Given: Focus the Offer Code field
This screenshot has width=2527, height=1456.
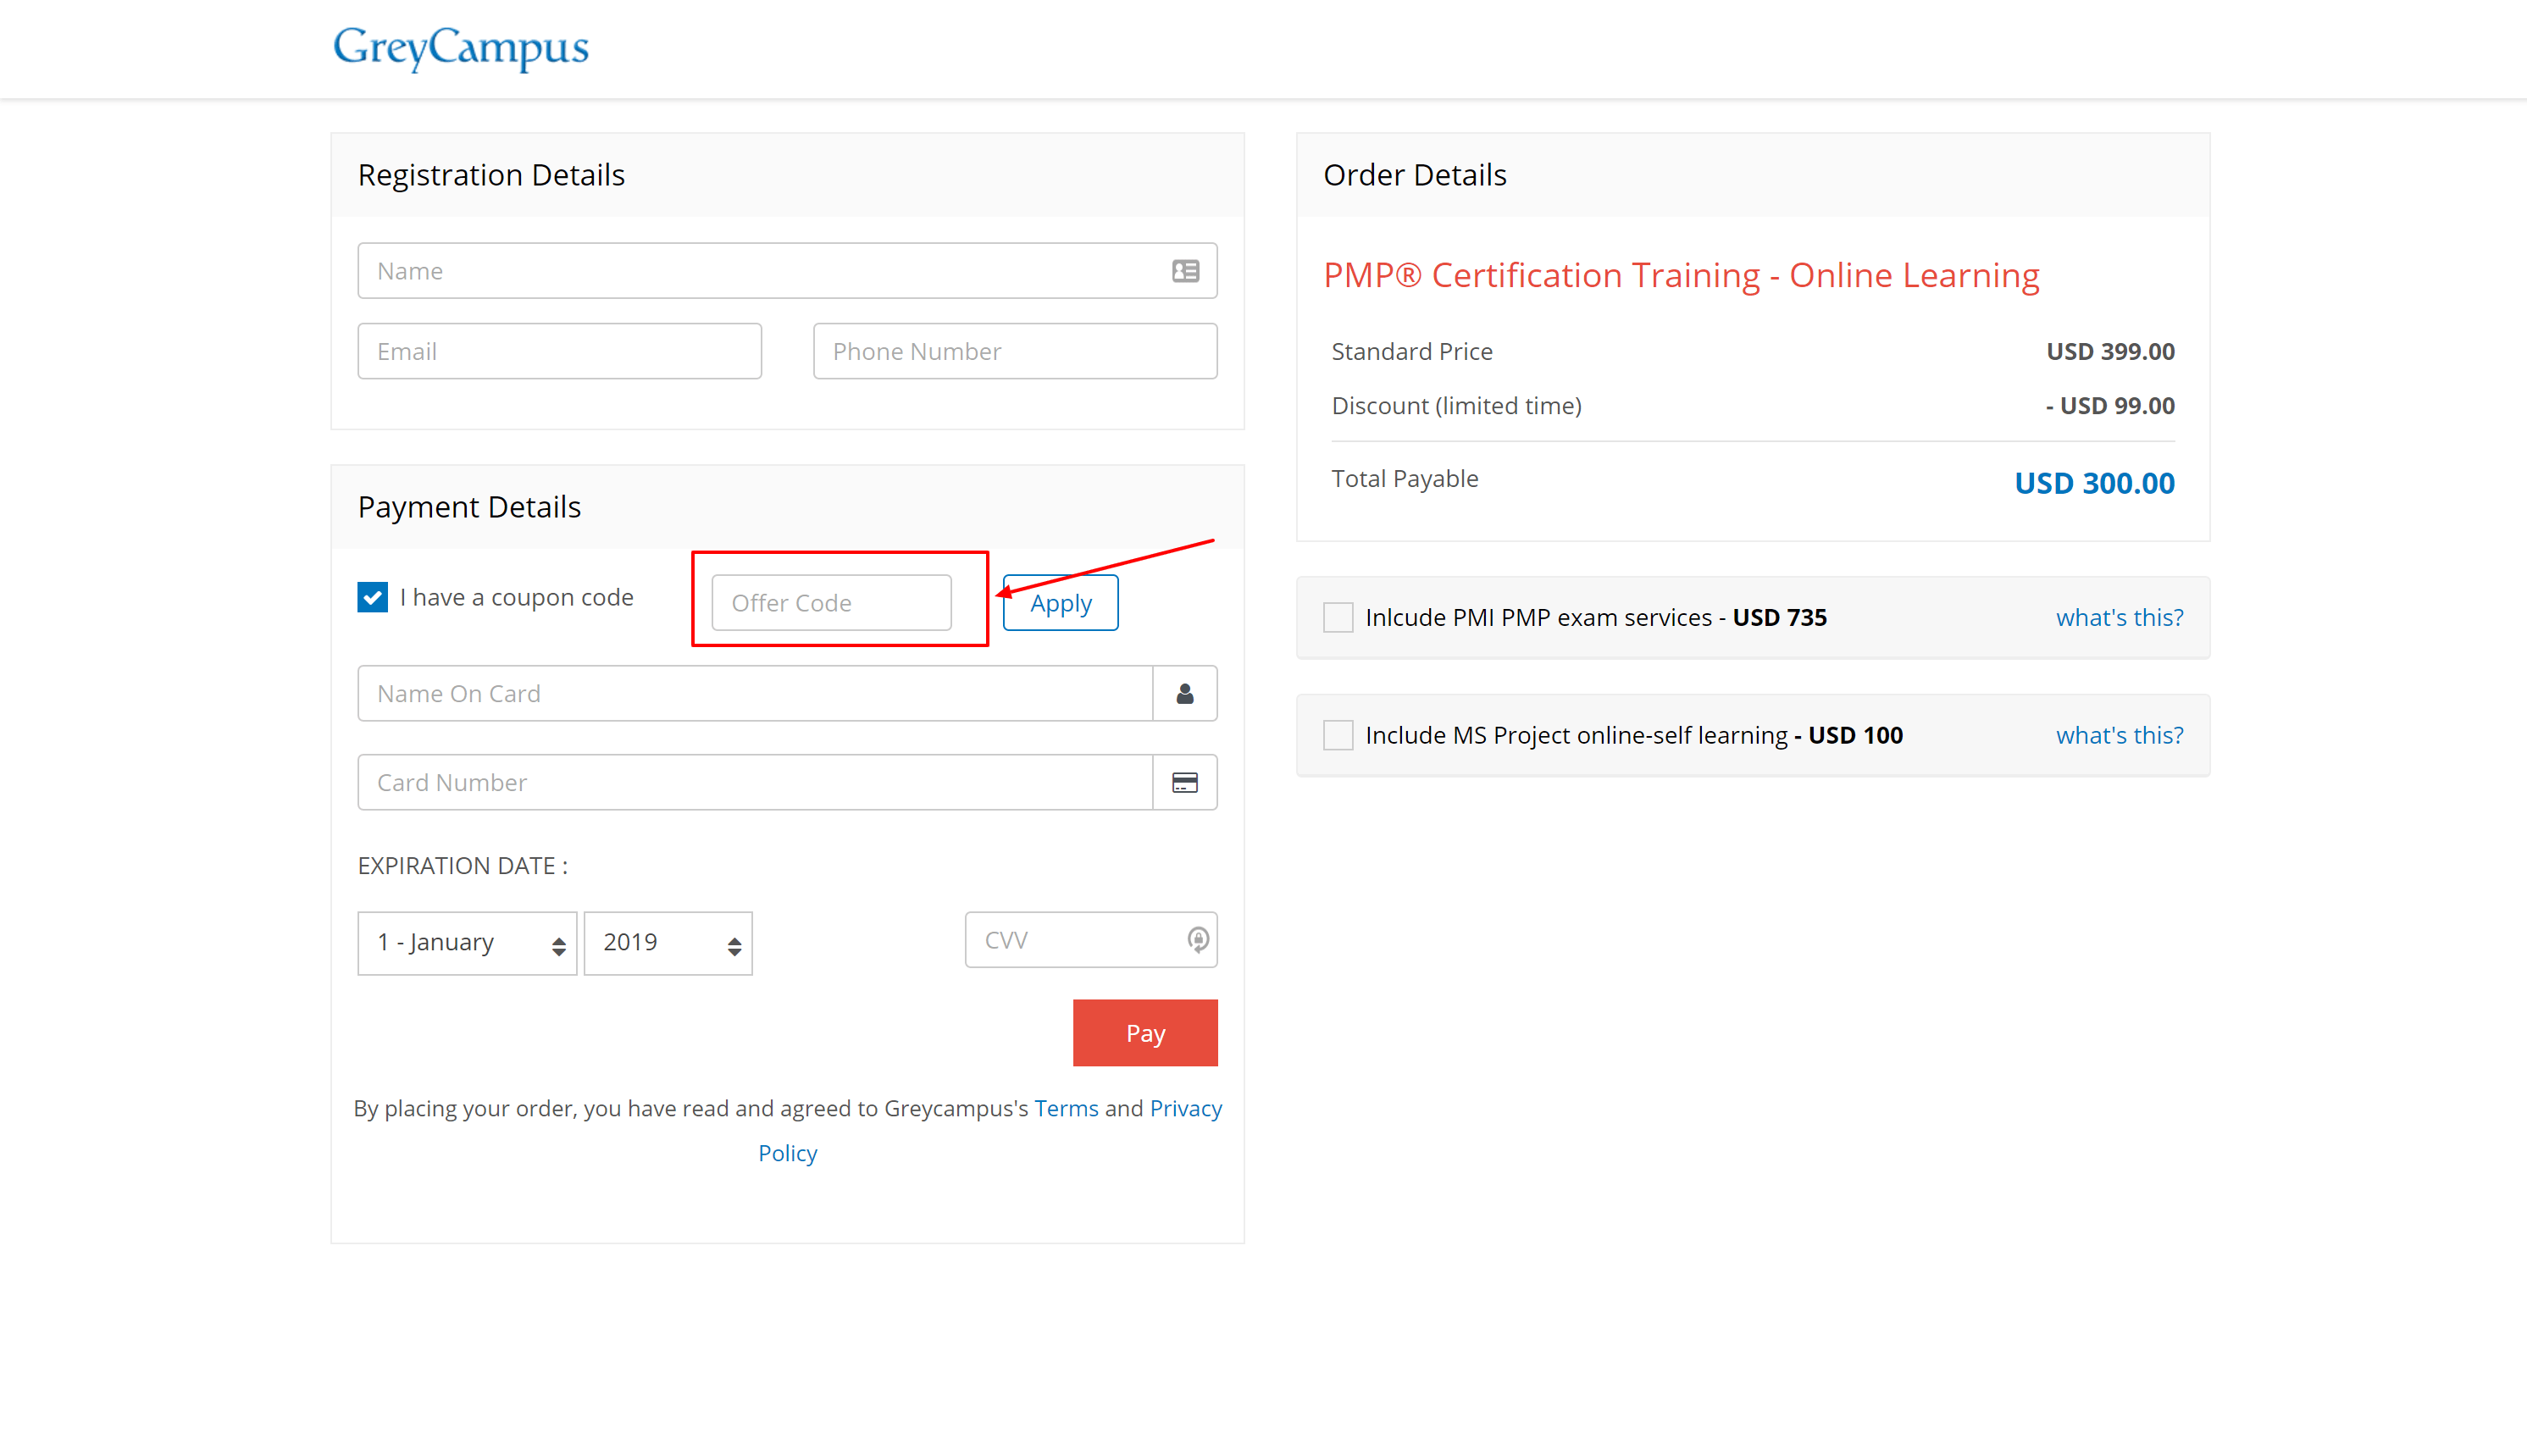Looking at the screenshot, I should point(831,603).
